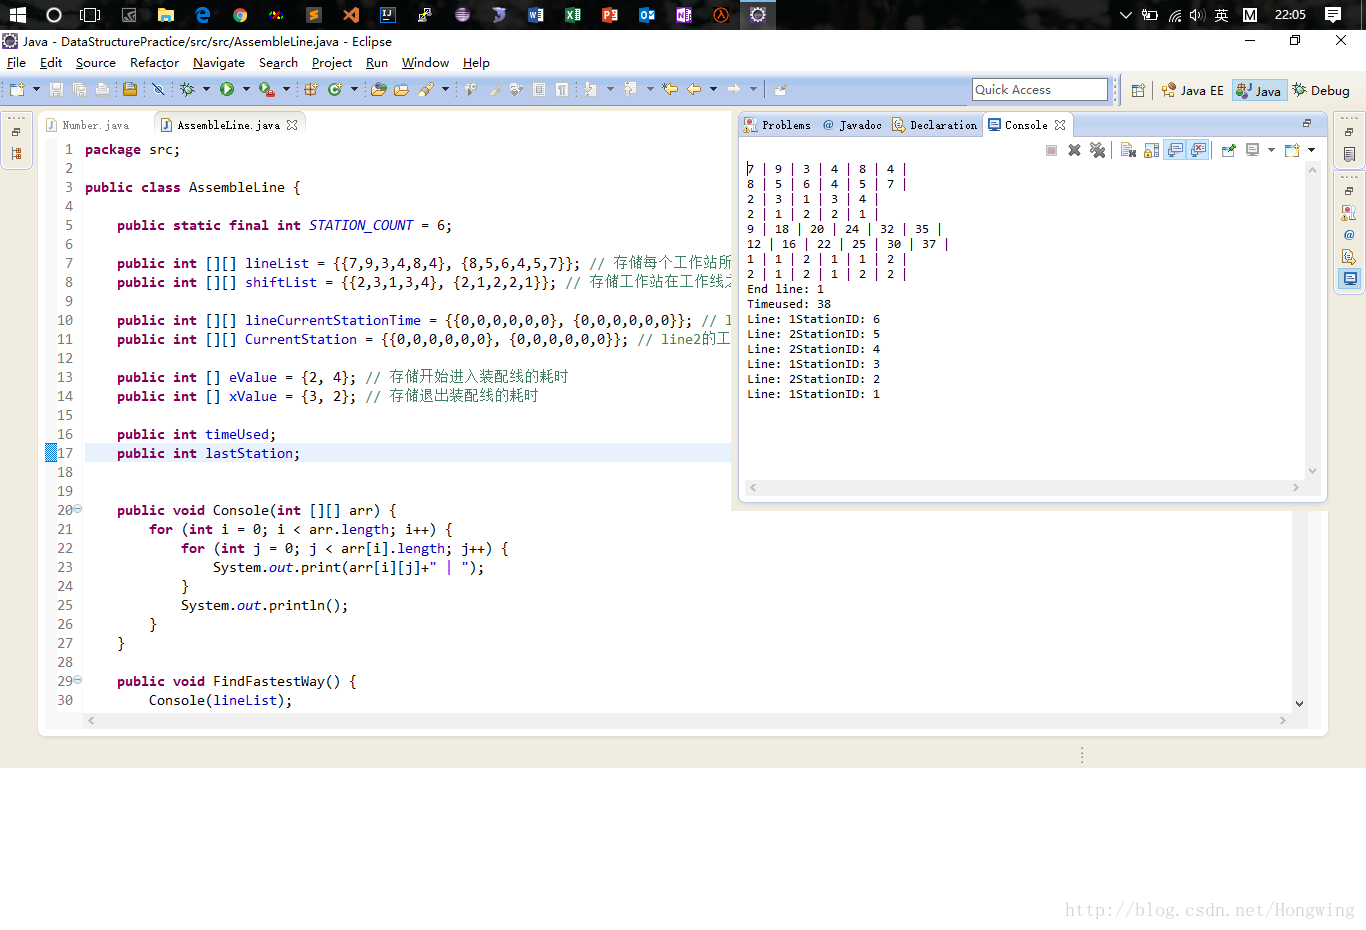Image resolution: width=1366 pixels, height=930 pixels.
Task: Click the Quick Access input field
Action: click(x=1040, y=89)
